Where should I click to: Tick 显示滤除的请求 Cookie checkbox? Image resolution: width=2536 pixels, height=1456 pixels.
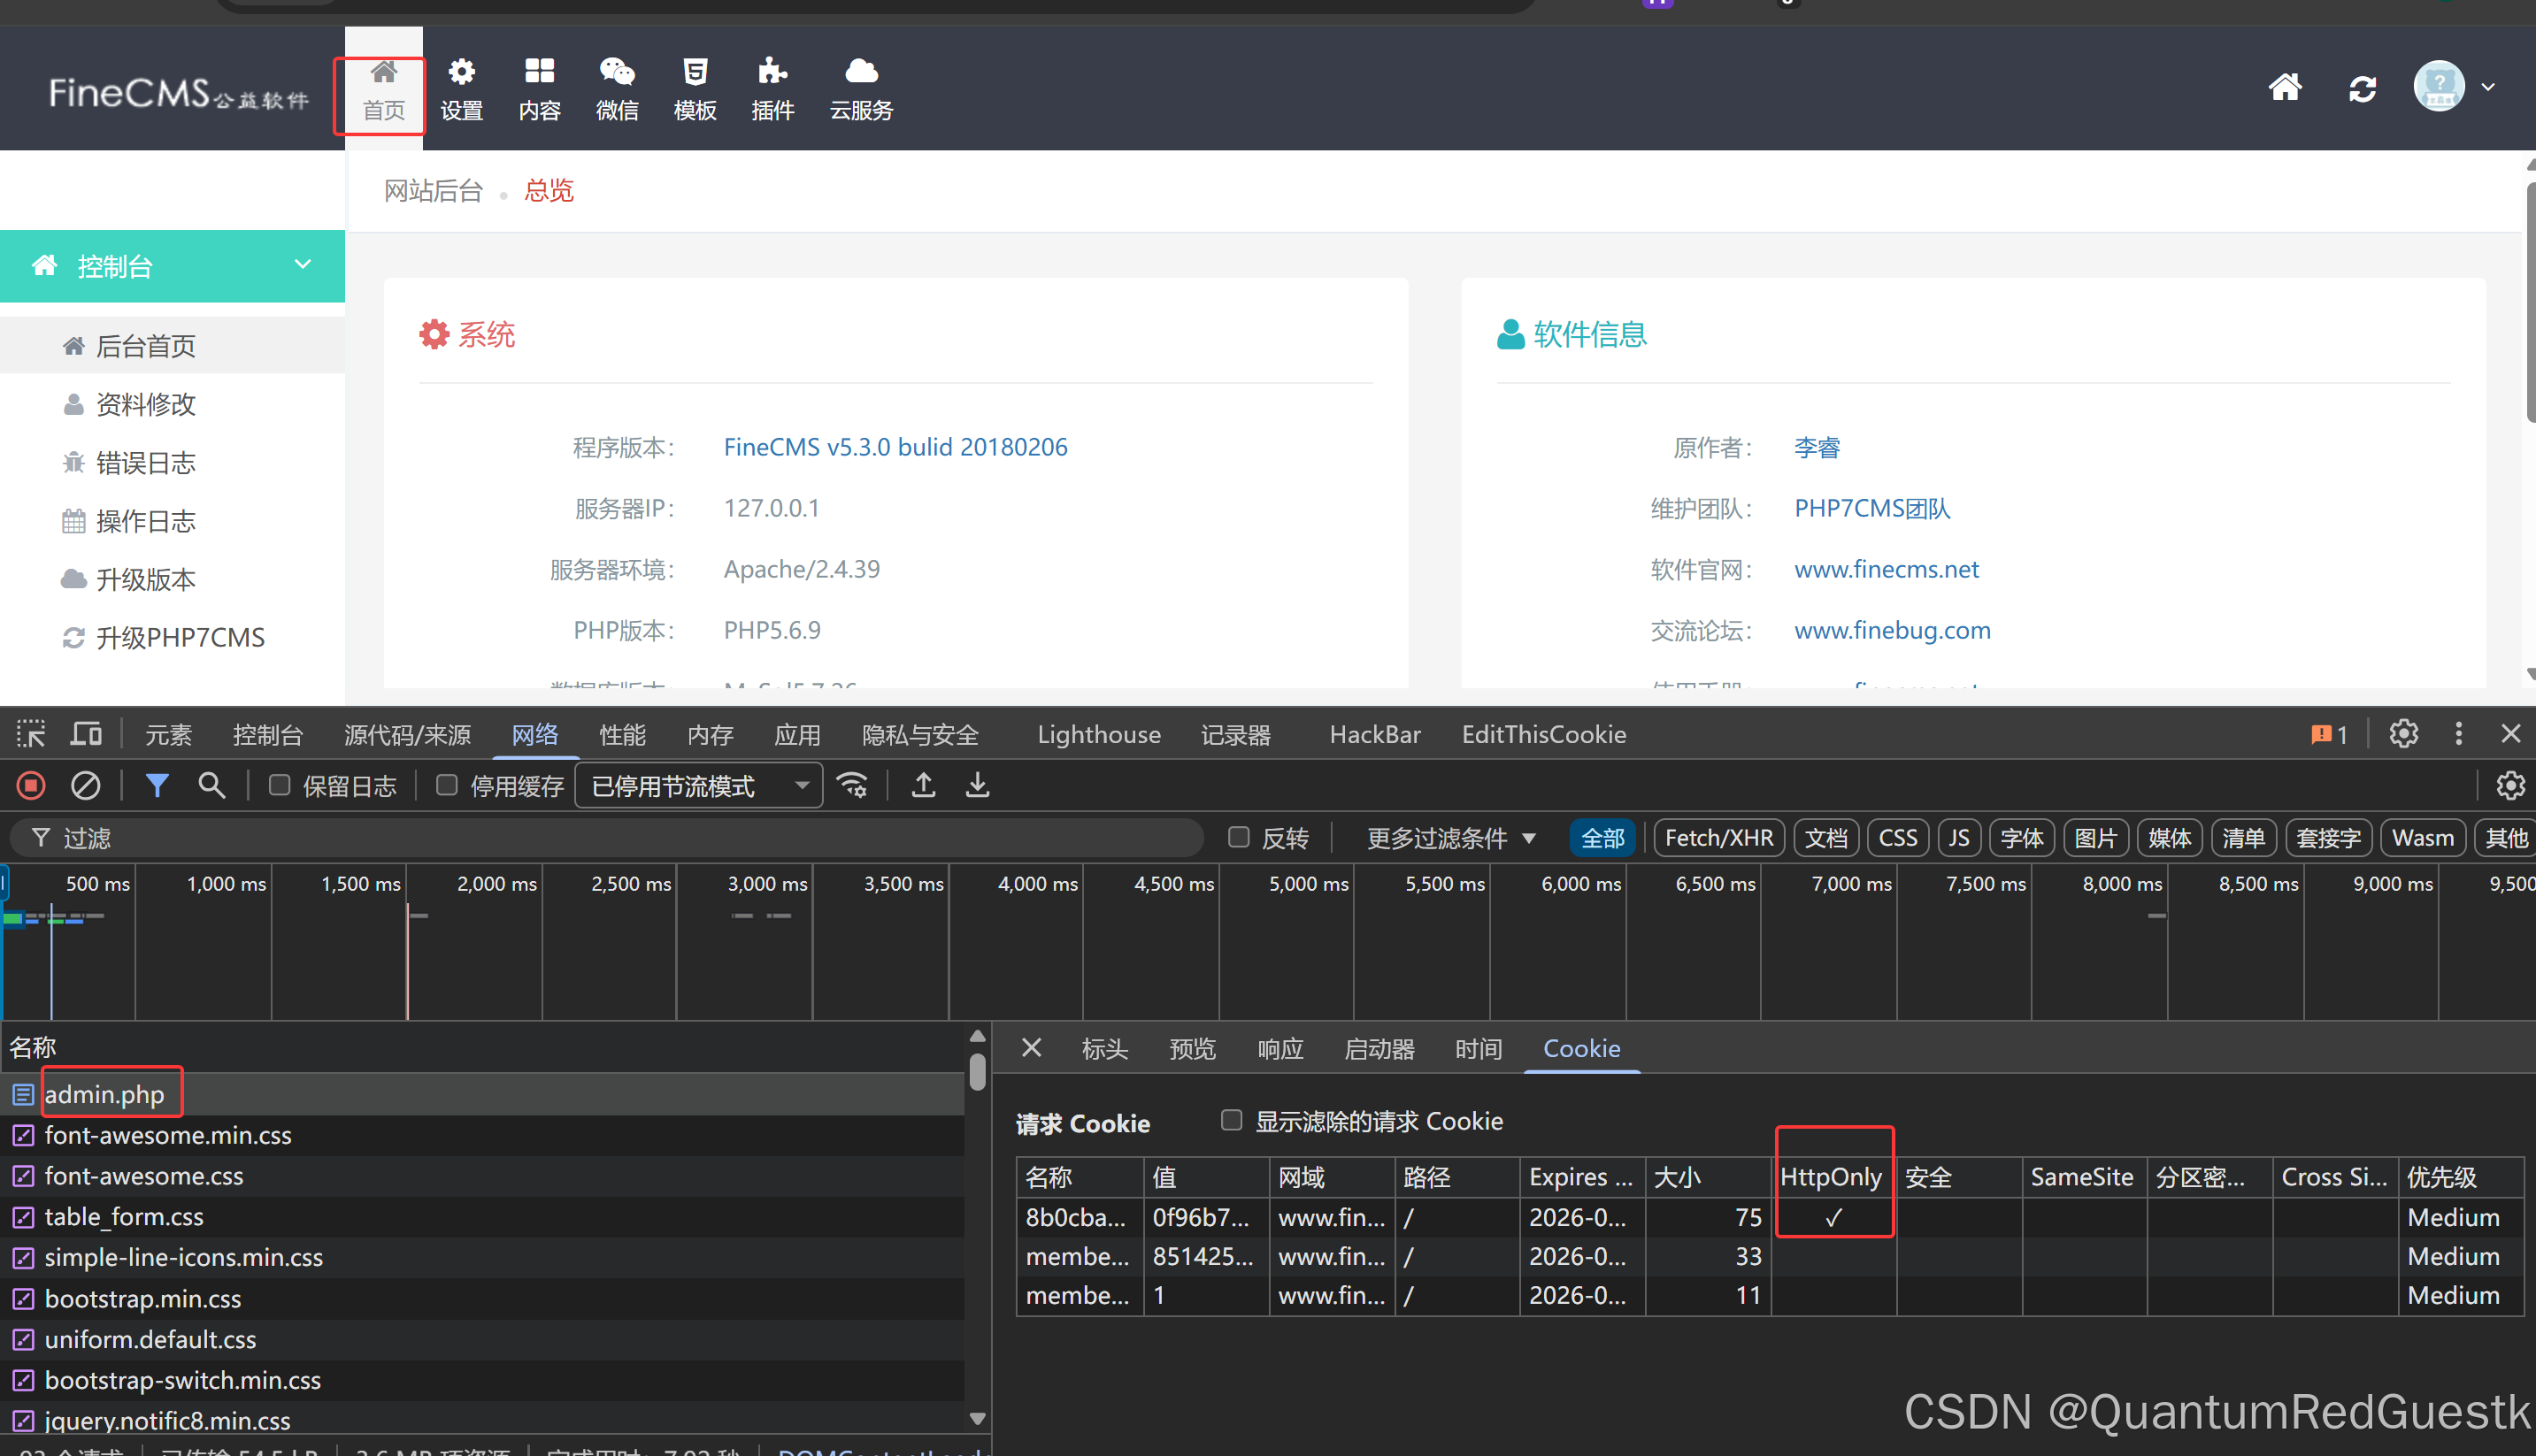(x=1231, y=1120)
